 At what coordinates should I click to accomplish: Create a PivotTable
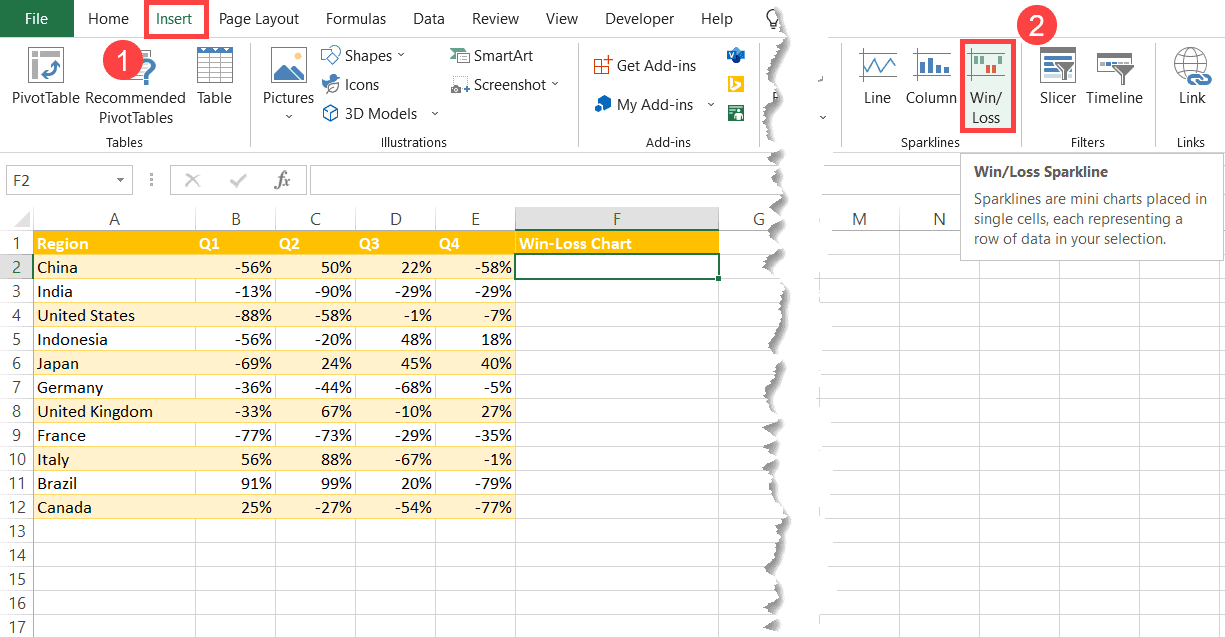pyautogui.click(x=44, y=80)
